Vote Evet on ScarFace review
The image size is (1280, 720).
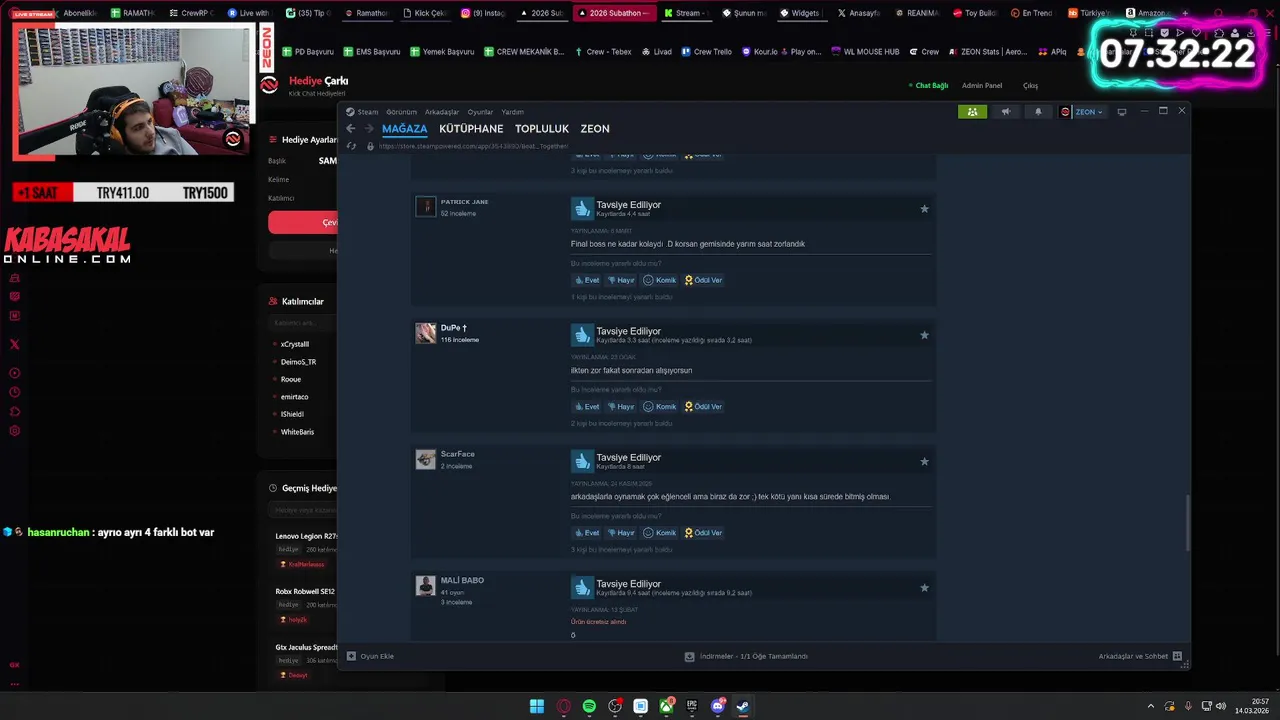(587, 533)
